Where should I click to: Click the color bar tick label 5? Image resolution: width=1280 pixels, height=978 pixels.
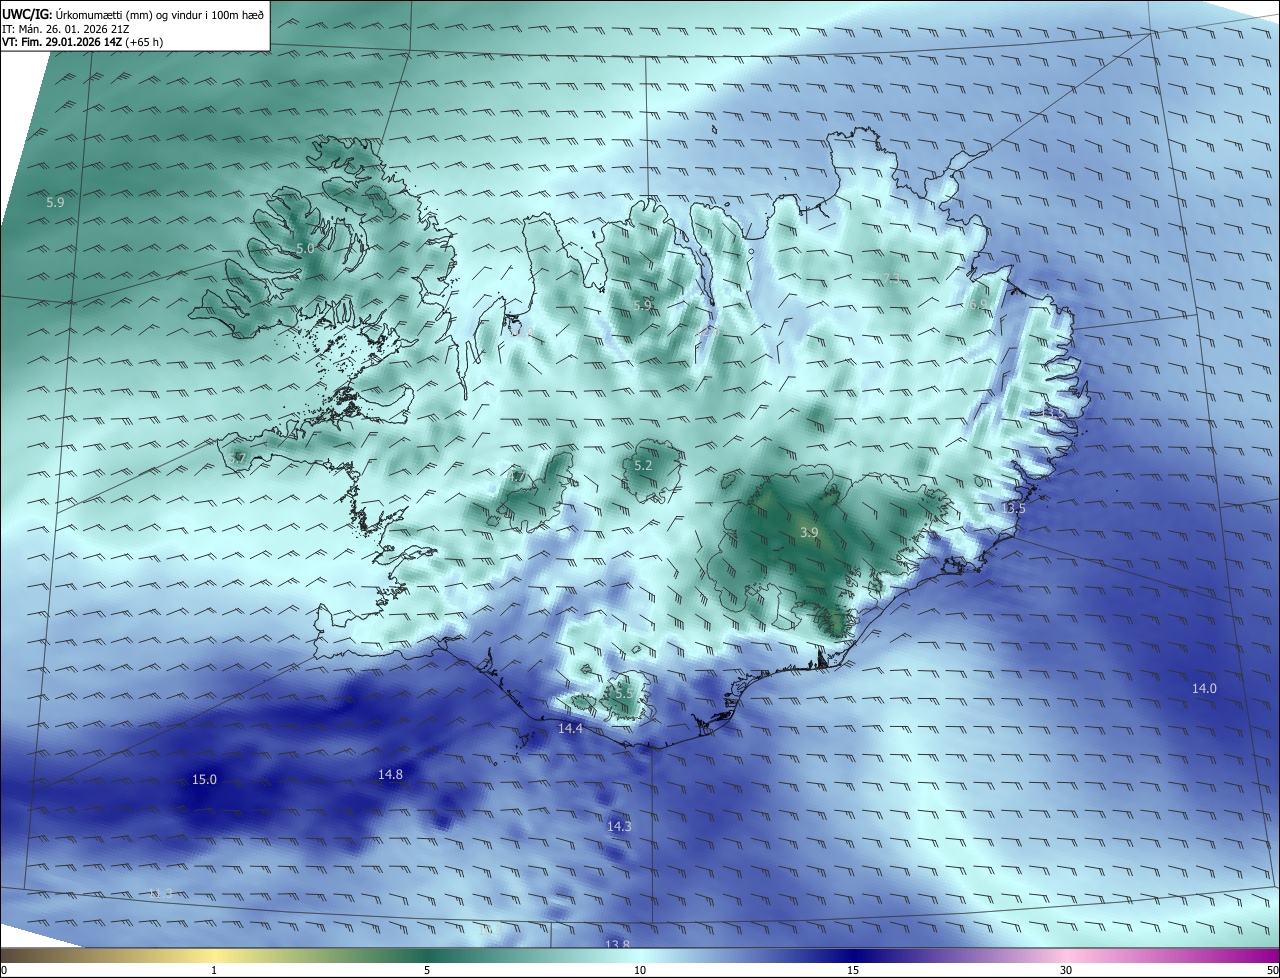427,970
